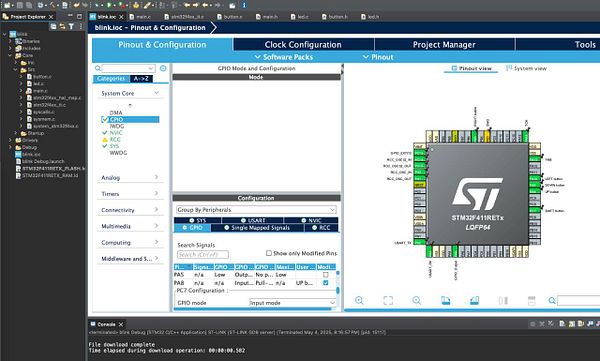Click the debug bug toolbar icon
Screen dimensions: 600x361
(x=97, y=5)
